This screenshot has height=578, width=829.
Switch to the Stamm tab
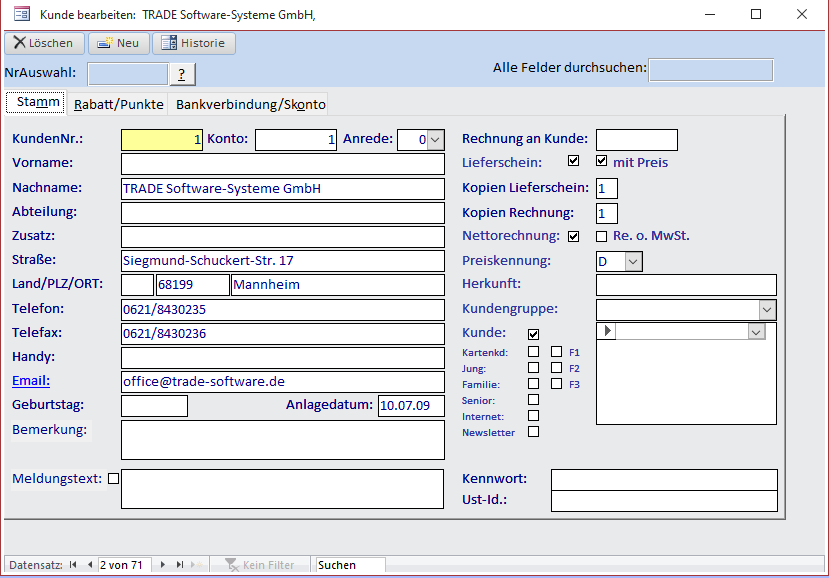(35, 102)
